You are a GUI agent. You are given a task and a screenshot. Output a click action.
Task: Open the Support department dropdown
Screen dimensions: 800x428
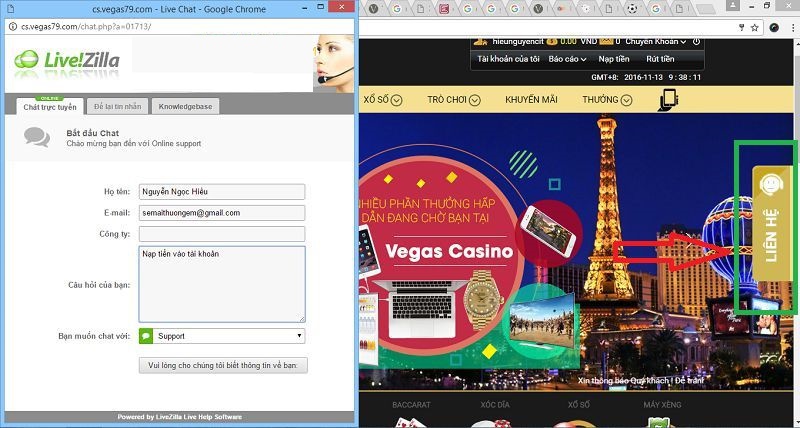(221, 336)
